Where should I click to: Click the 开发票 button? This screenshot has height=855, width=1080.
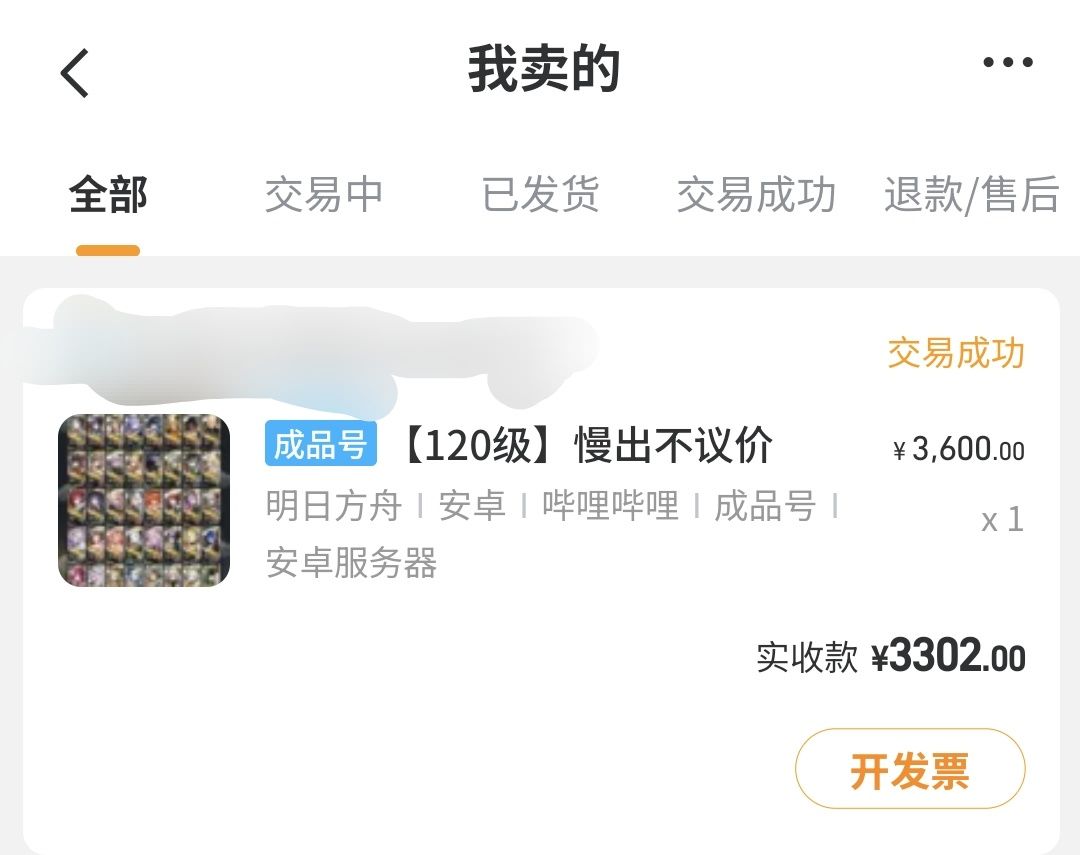[910, 768]
